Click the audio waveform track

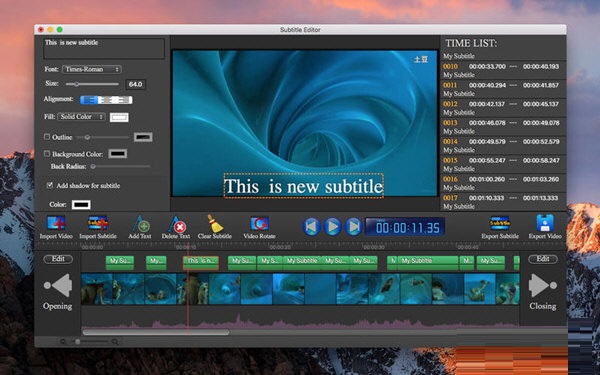click(x=300, y=321)
